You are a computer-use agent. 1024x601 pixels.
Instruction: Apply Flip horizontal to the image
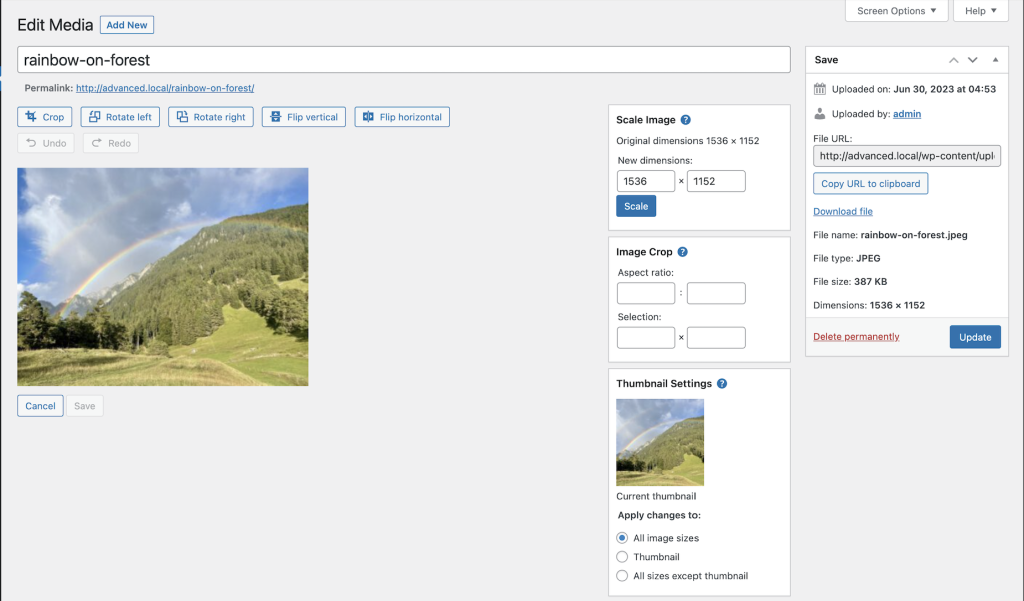click(401, 116)
